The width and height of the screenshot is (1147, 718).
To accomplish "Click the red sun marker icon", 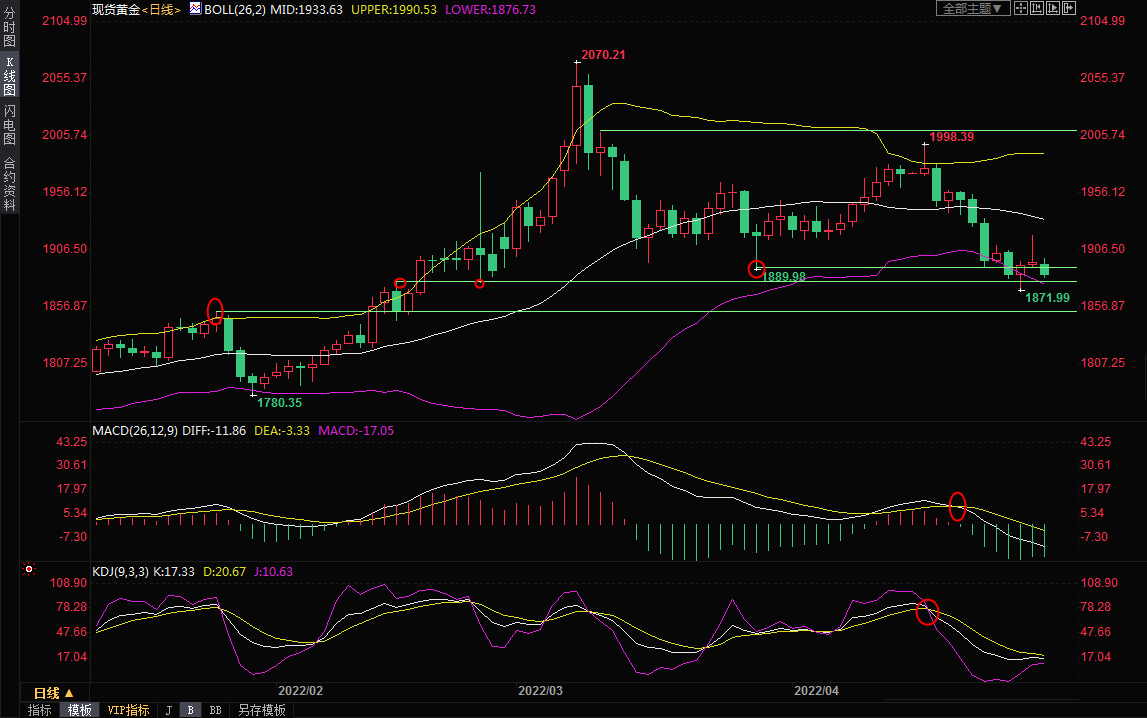I will pos(29,570).
